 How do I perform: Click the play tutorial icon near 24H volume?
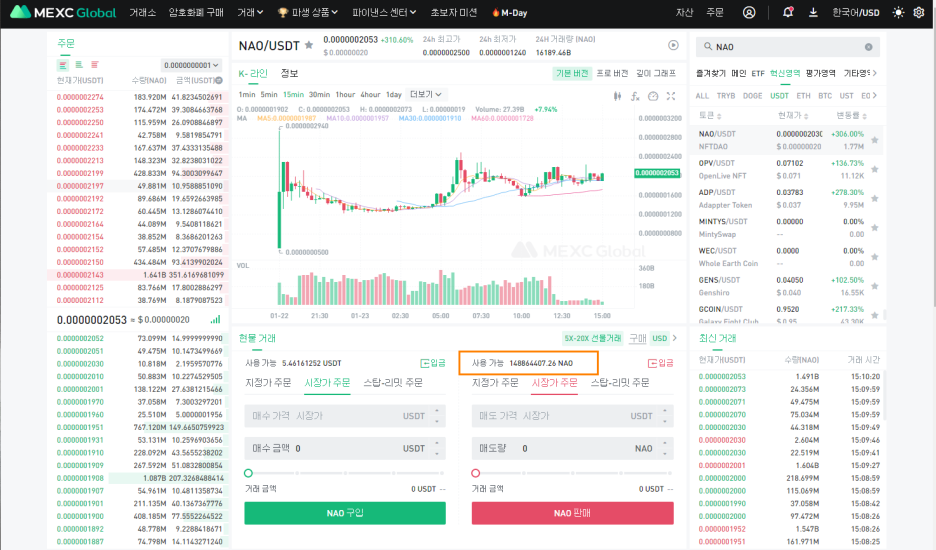673,45
